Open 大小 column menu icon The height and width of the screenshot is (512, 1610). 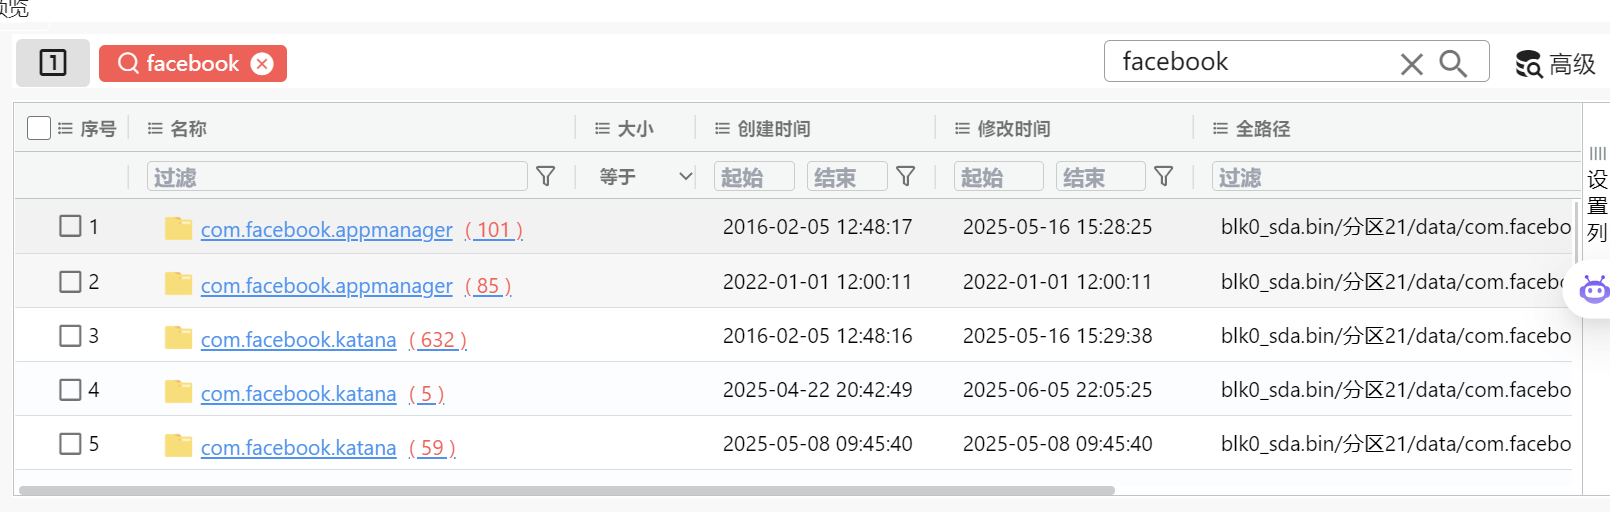(x=602, y=128)
